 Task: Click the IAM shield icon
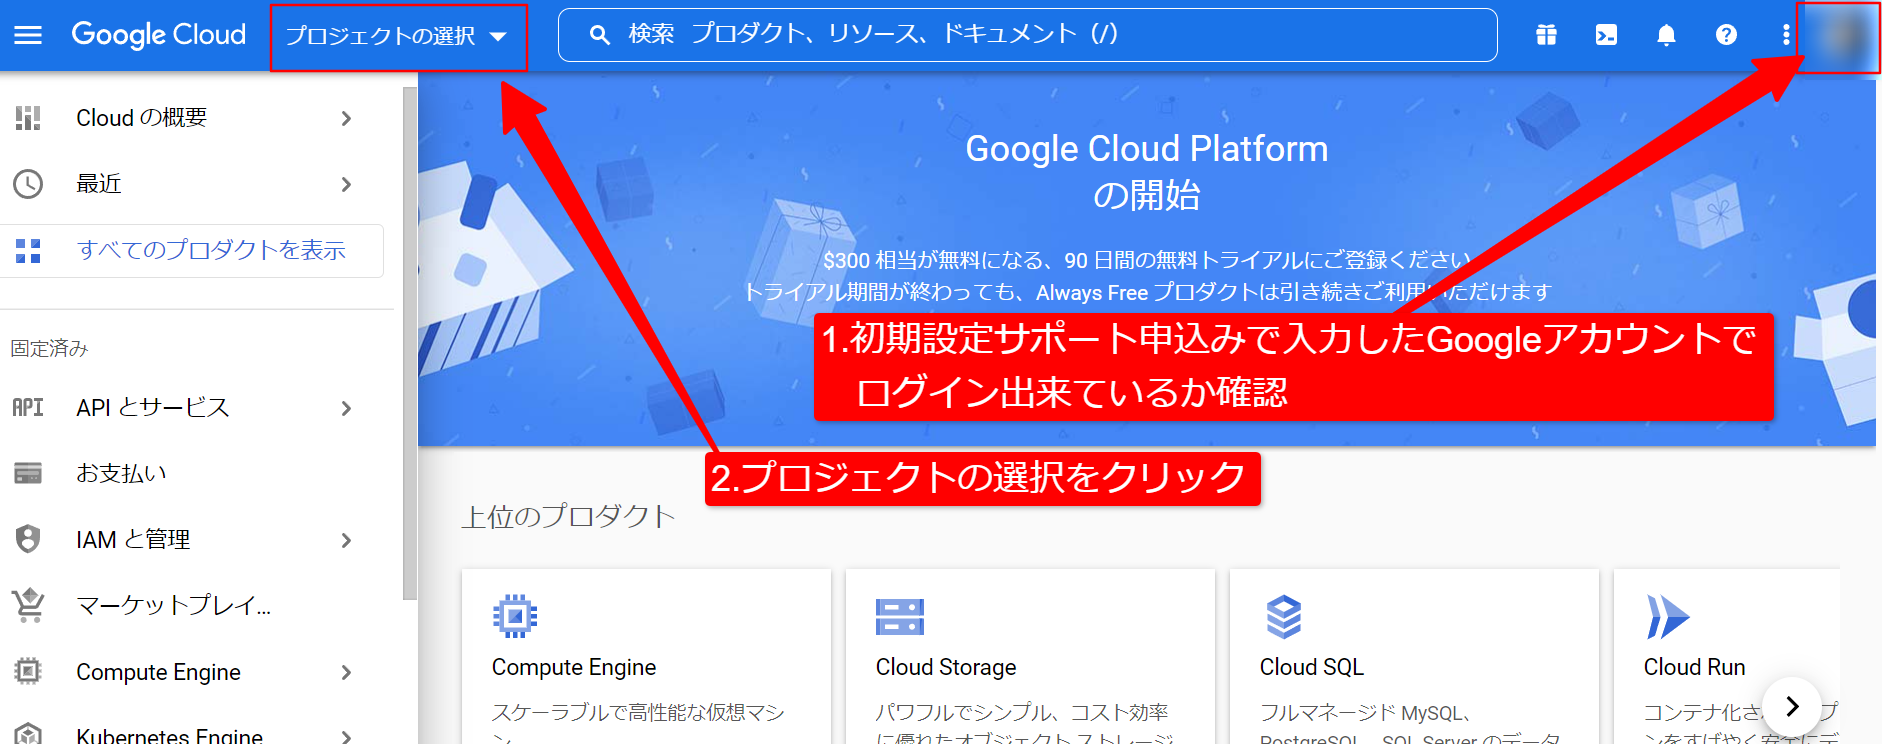[28, 539]
